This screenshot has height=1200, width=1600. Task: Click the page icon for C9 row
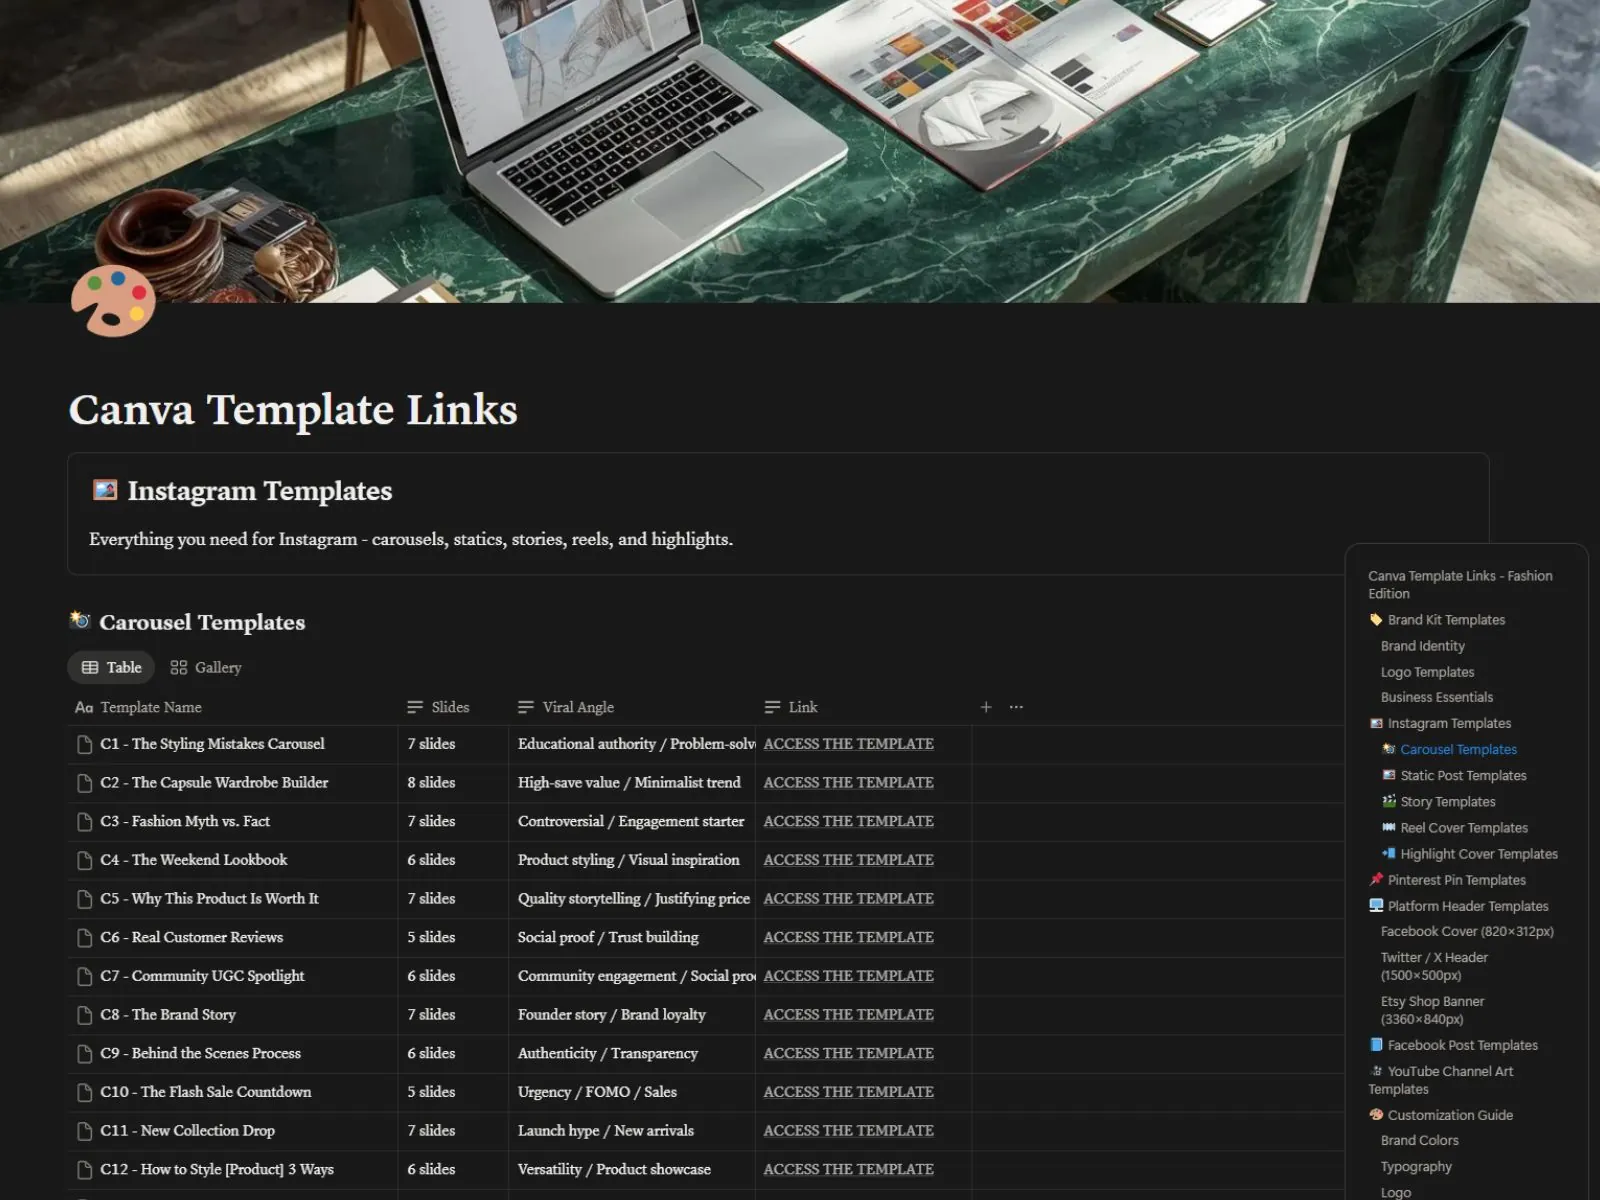(85, 1054)
